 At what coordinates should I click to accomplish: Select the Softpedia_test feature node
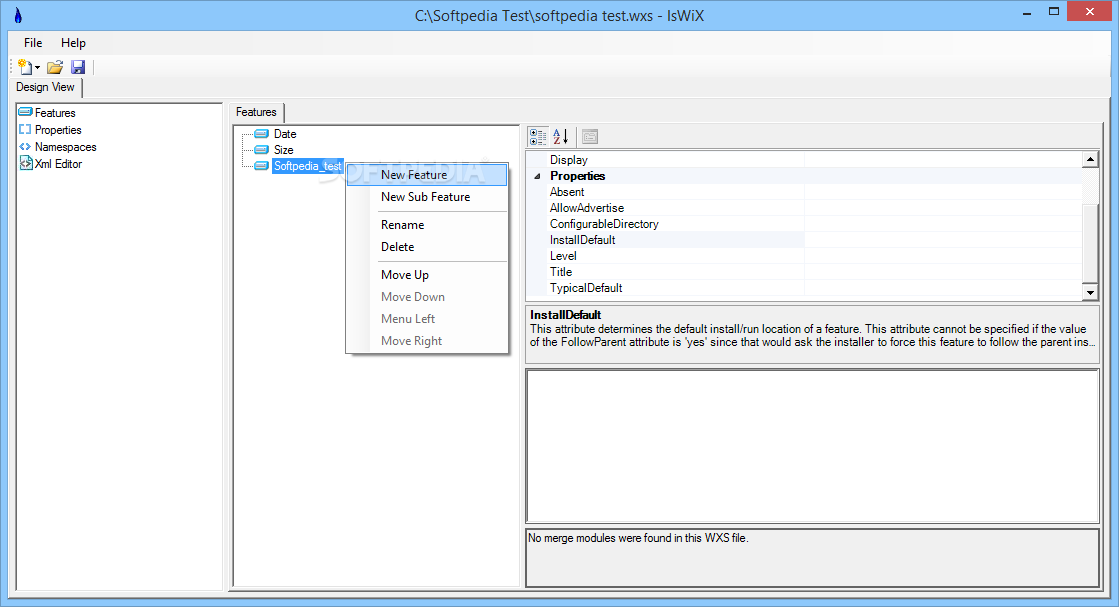[x=308, y=166]
